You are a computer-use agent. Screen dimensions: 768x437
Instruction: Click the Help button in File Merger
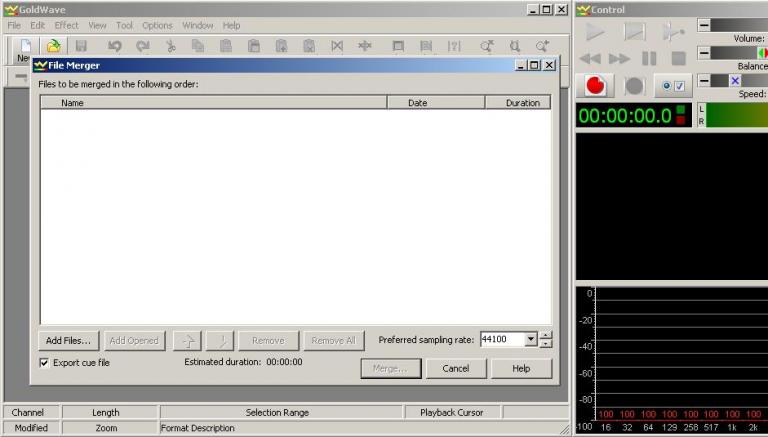pos(521,368)
